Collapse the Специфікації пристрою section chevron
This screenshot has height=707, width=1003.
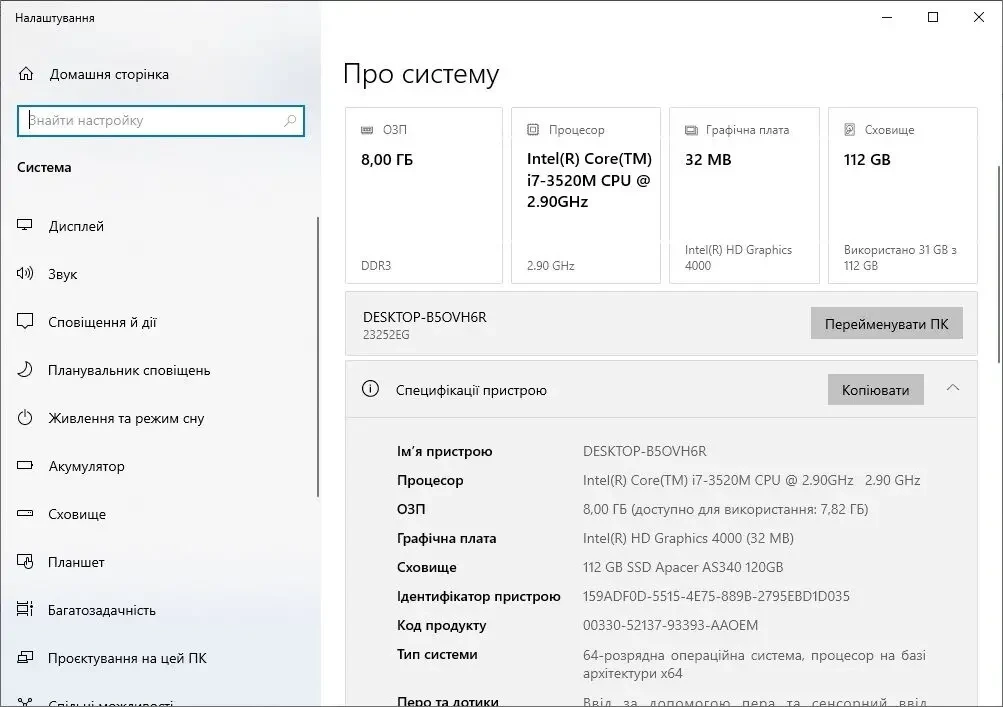952,388
